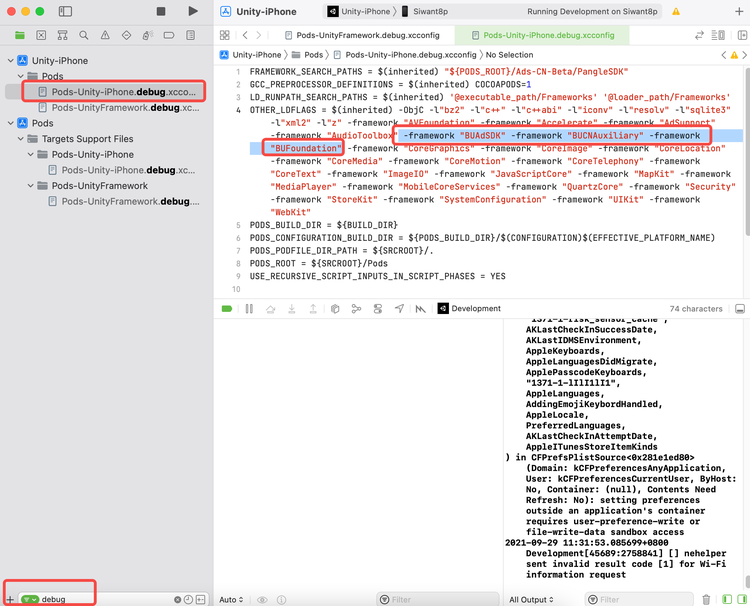The width and height of the screenshot is (750, 606).
Task: Select Pods-UnityFramework.debug file under Pods-UnityFramework folder
Action: (x=123, y=201)
